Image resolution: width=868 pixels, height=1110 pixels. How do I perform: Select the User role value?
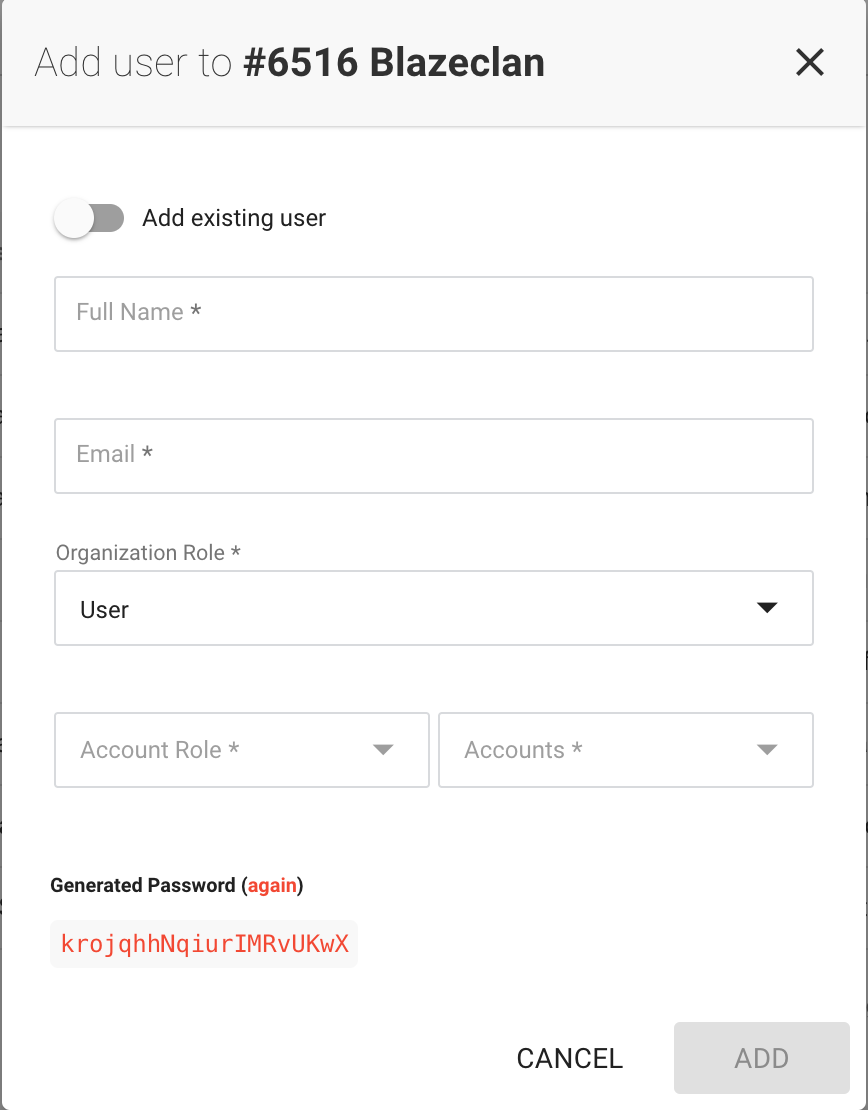(x=104, y=610)
